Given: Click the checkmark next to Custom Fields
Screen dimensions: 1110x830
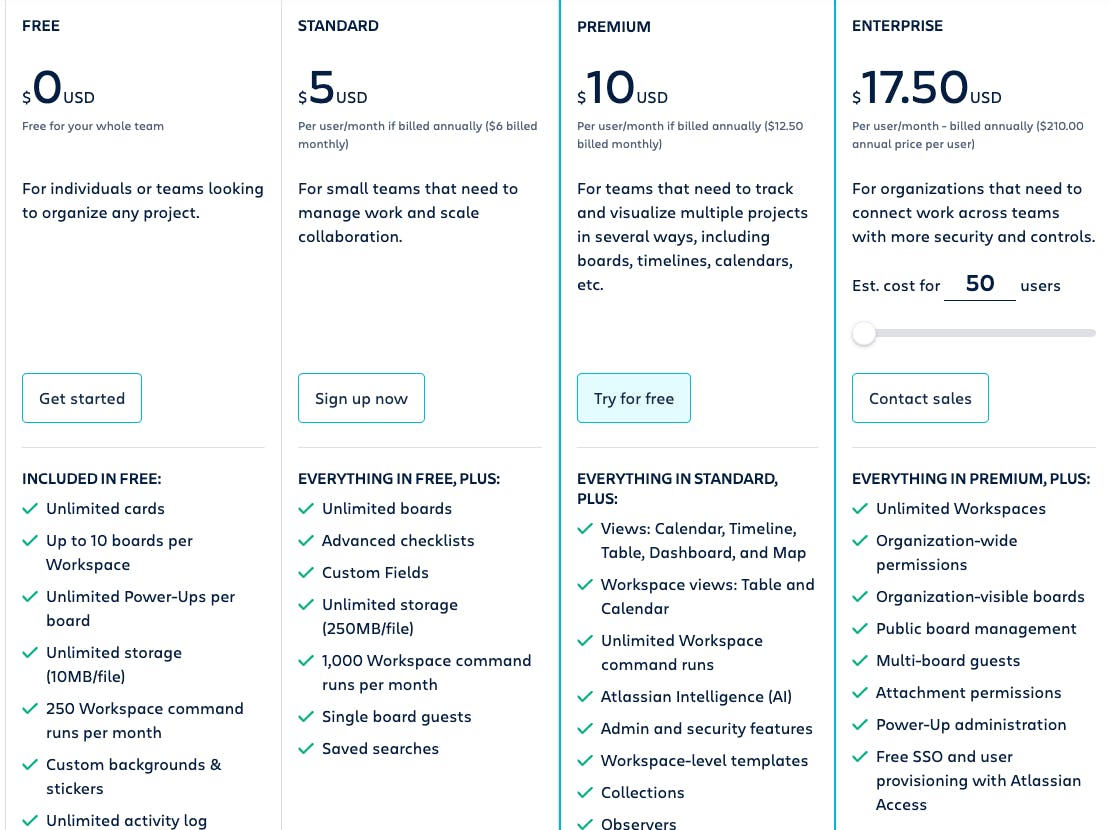Looking at the screenshot, I should point(306,571).
